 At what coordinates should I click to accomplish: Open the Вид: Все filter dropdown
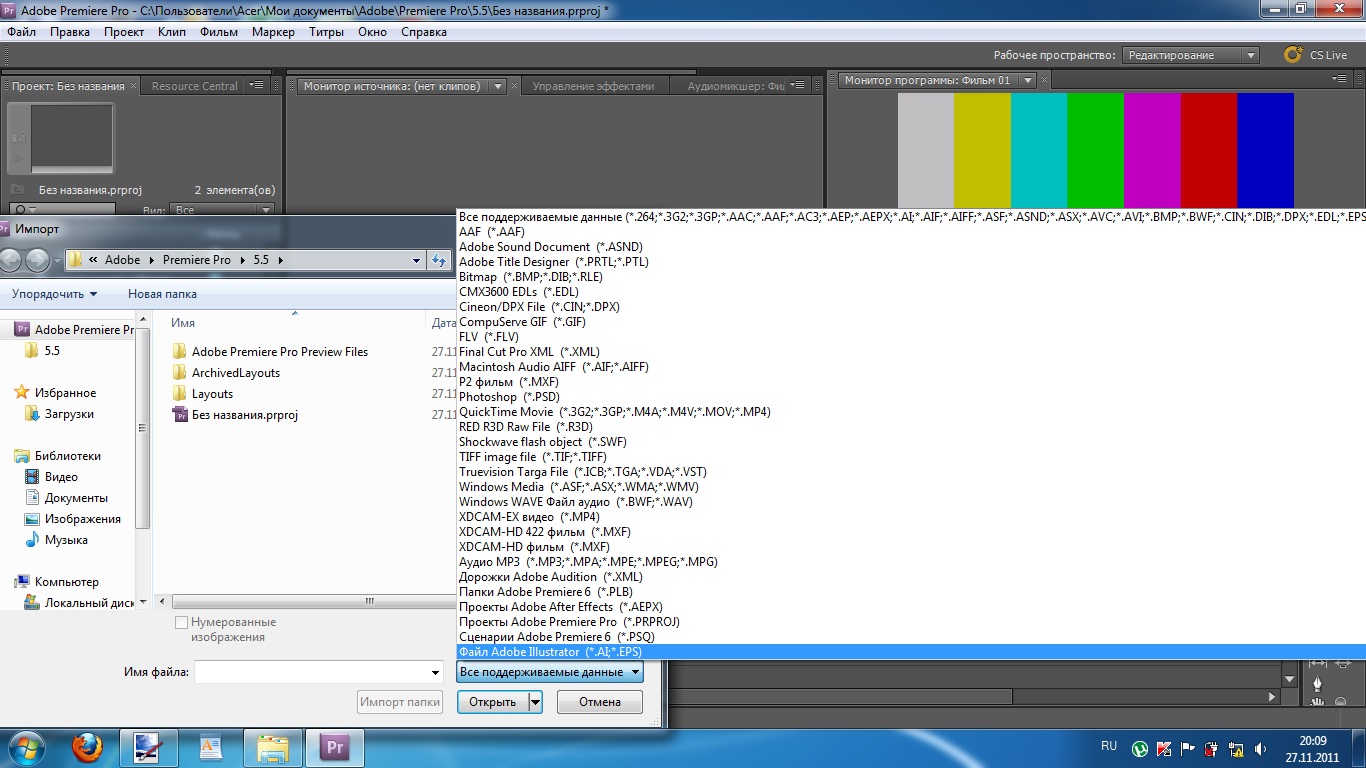click(222, 210)
